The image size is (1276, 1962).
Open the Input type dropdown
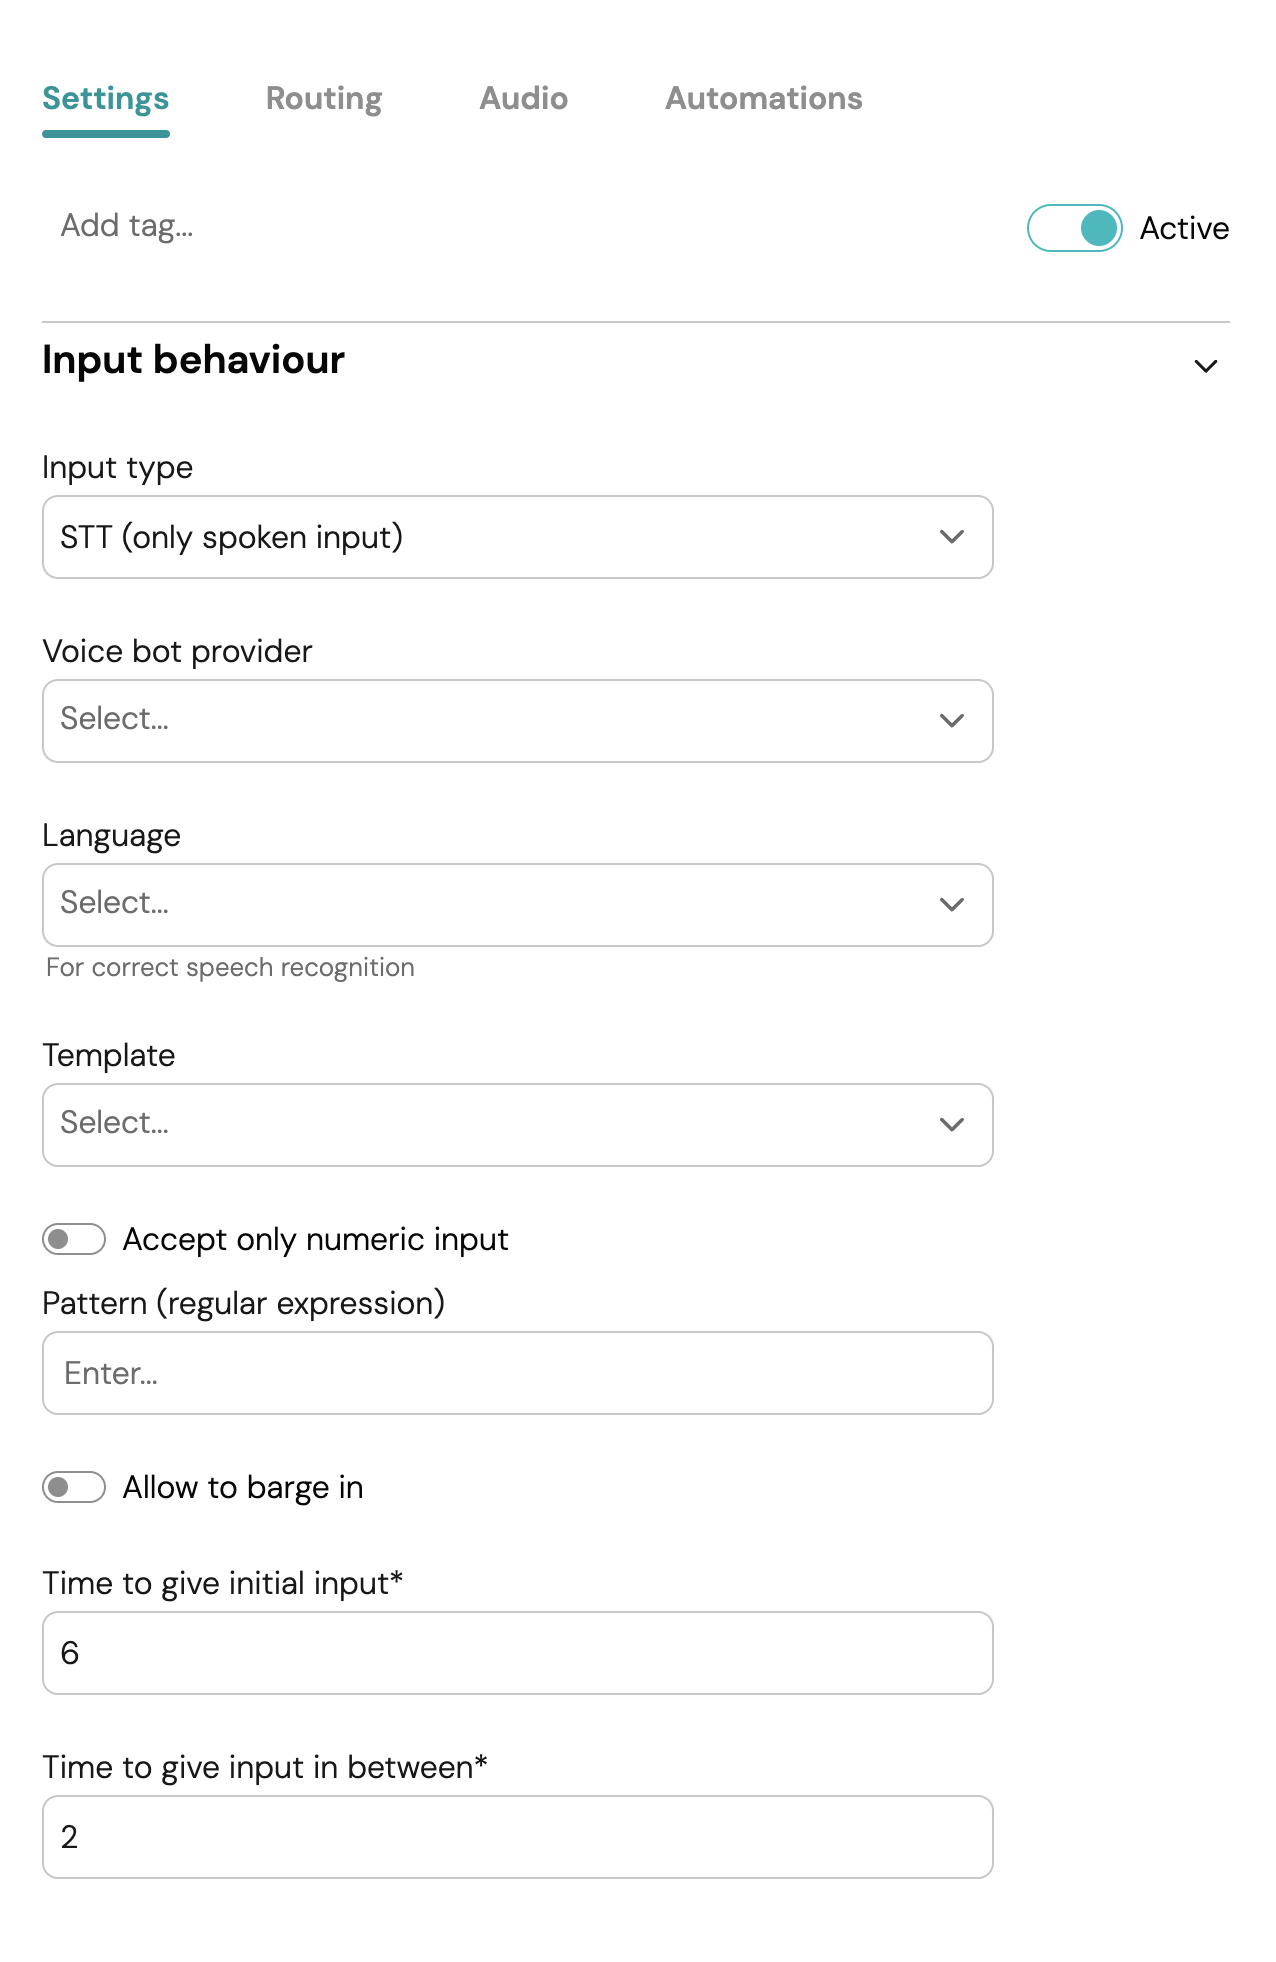tap(517, 537)
